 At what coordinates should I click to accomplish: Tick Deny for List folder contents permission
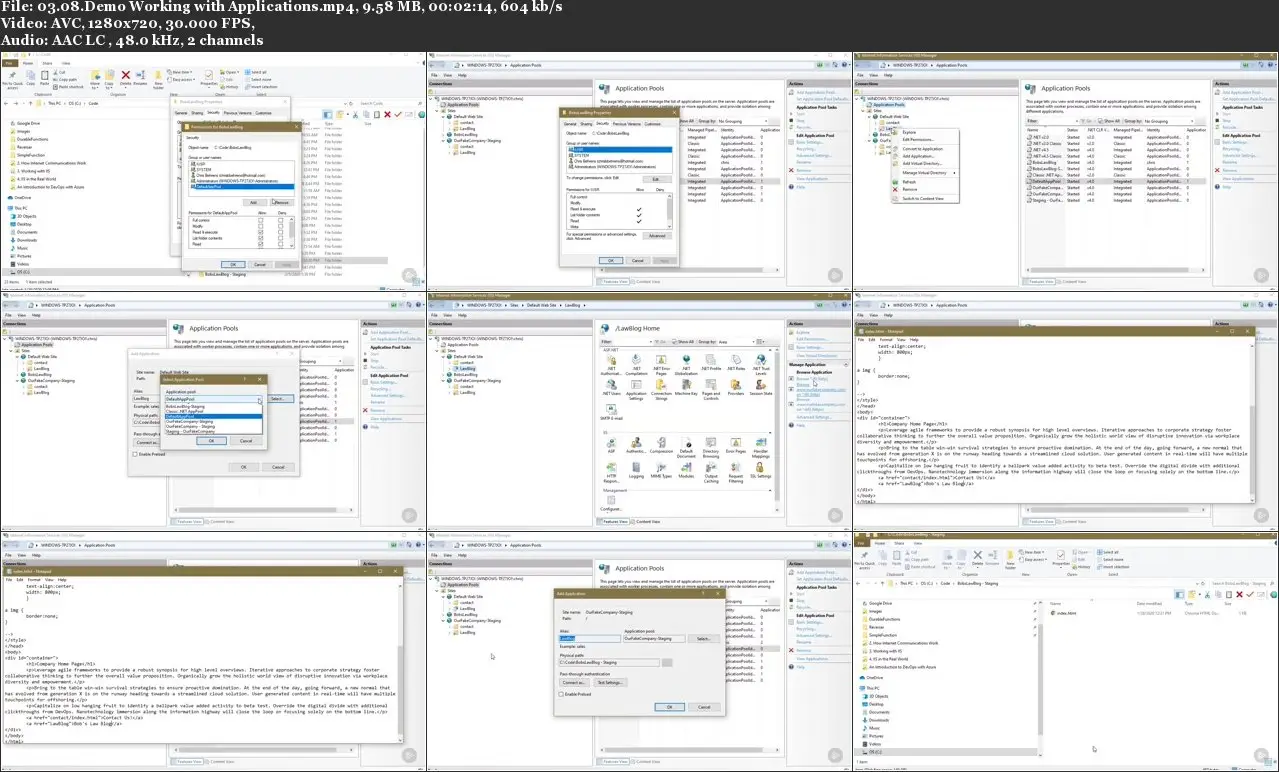(x=282, y=239)
